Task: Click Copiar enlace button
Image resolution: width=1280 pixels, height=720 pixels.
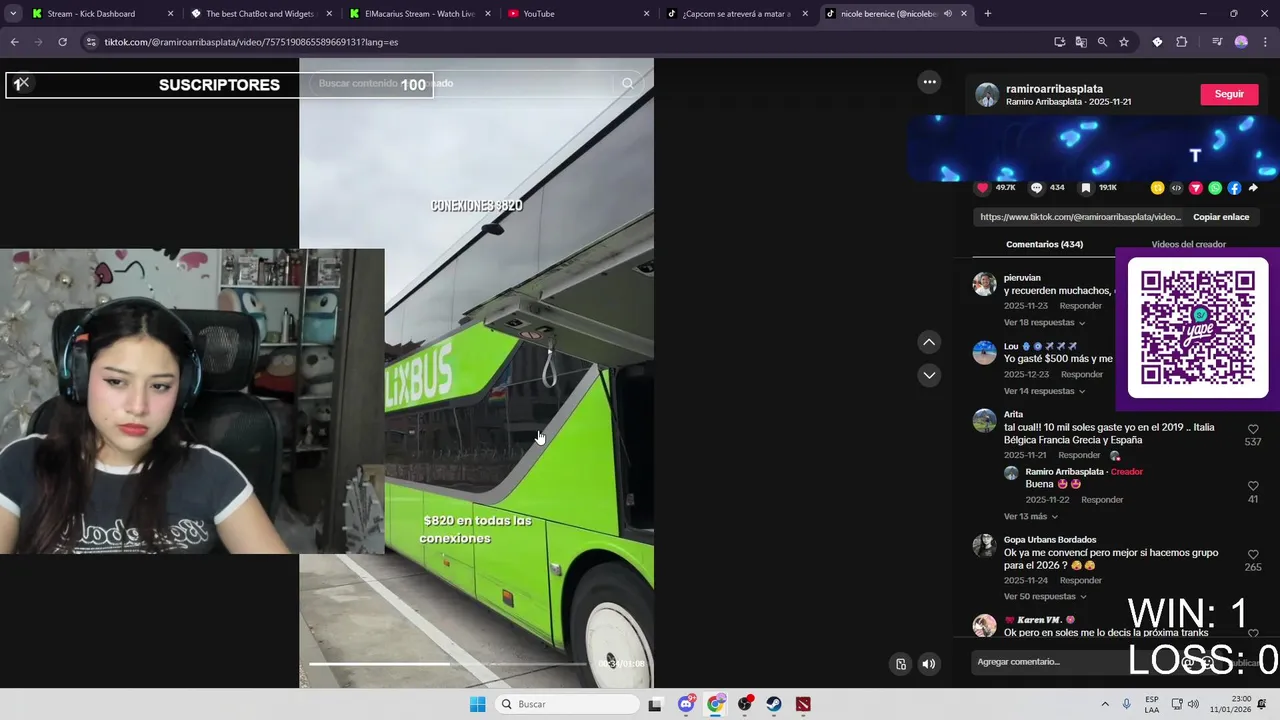Action: (x=1221, y=217)
